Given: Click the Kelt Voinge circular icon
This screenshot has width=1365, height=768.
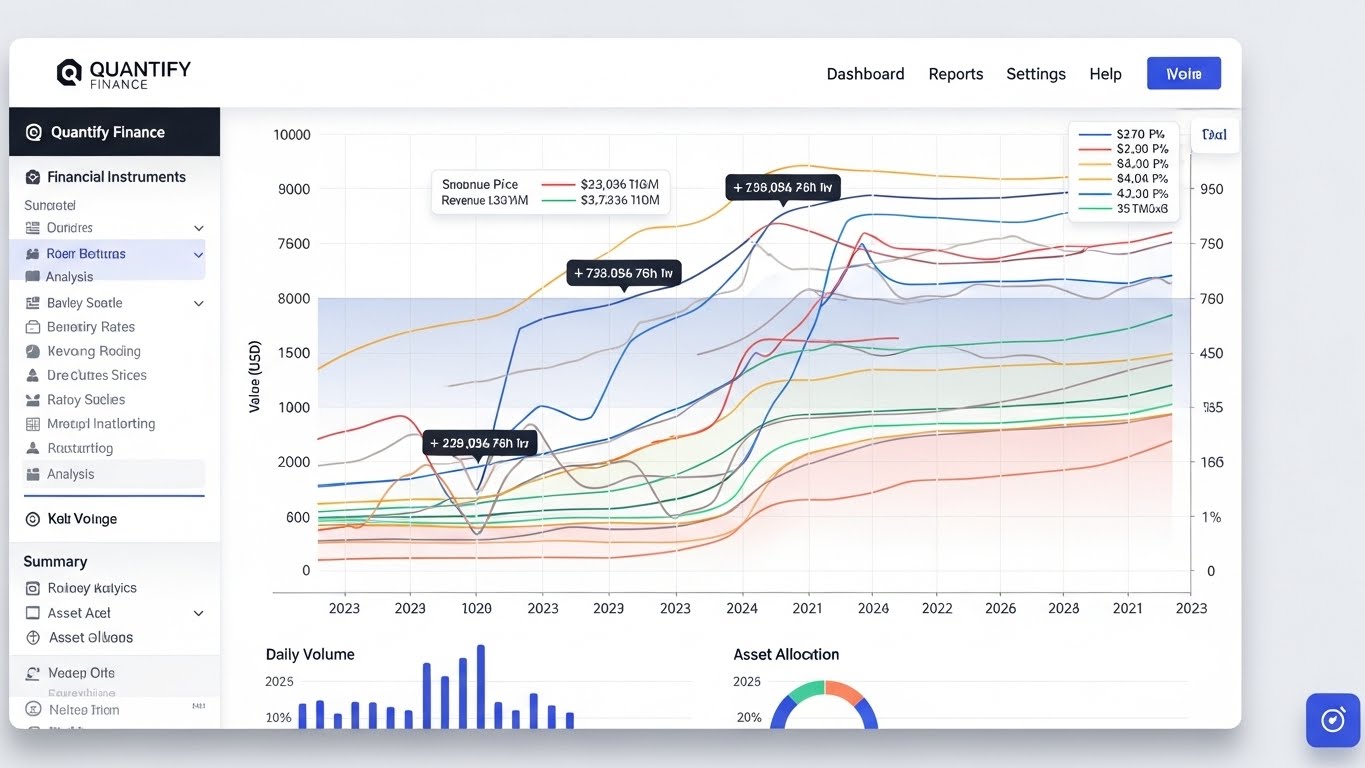Looking at the screenshot, I should coord(32,519).
